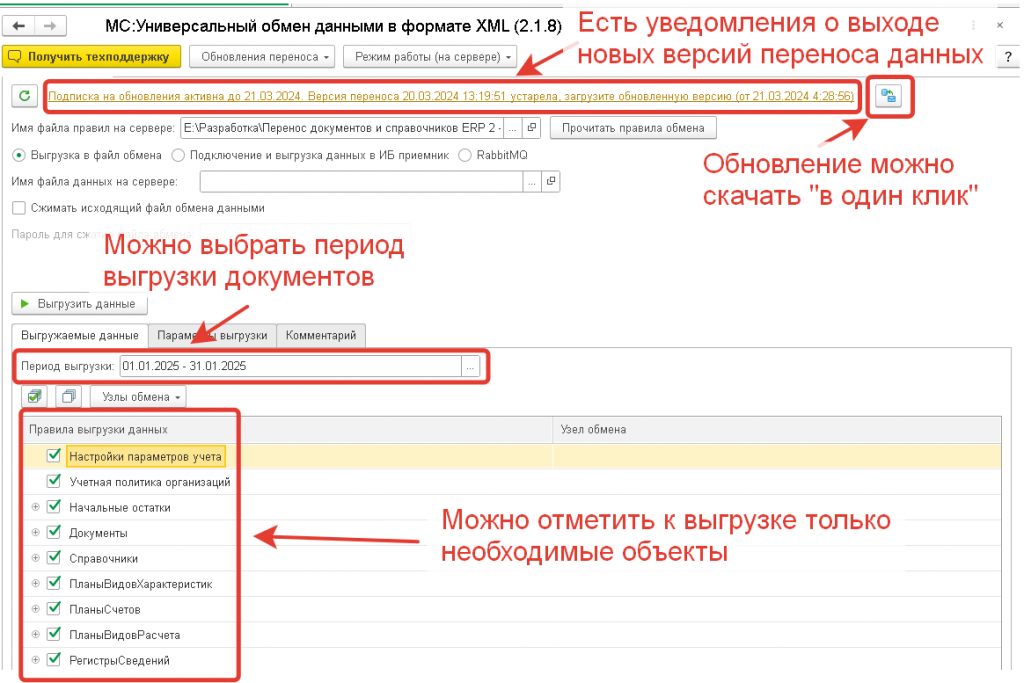Toggle the 'РегистрыСведений' checkbox
The height and width of the screenshot is (683, 1024).
(x=54, y=659)
